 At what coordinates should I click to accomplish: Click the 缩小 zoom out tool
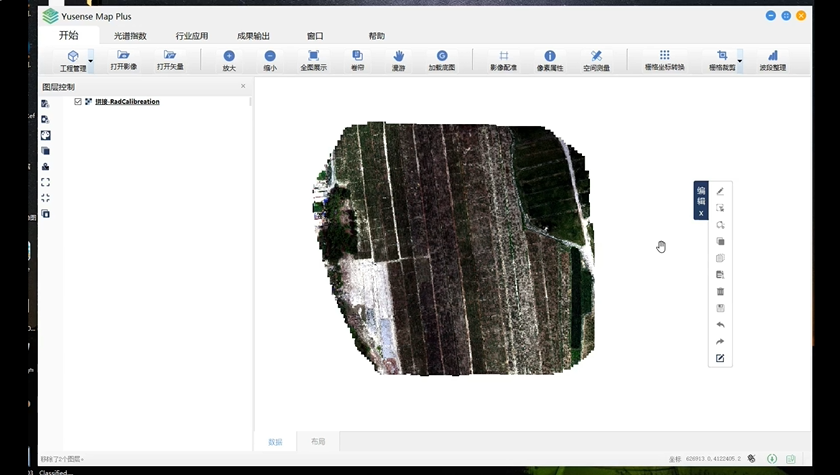click(x=270, y=59)
